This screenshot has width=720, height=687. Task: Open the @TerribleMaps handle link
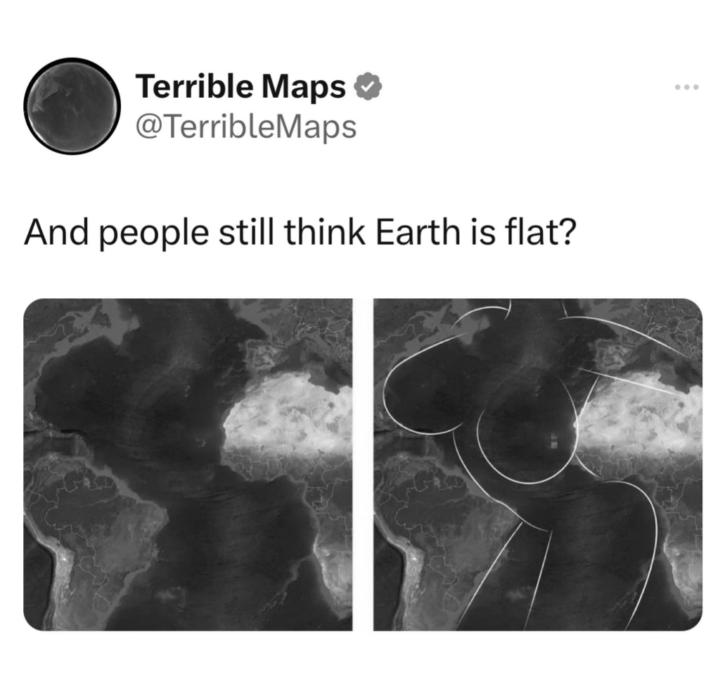(246, 128)
